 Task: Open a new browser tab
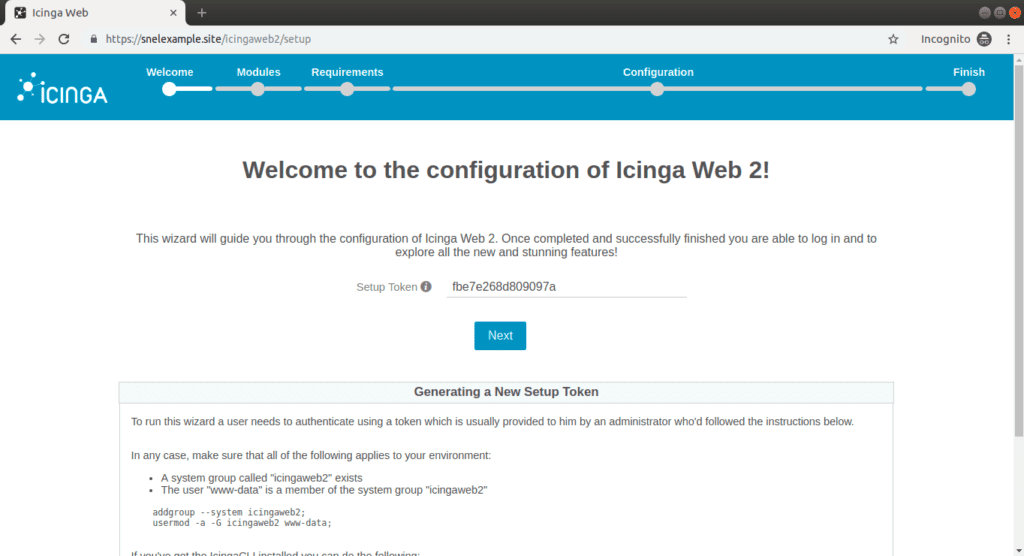coord(202,13)
